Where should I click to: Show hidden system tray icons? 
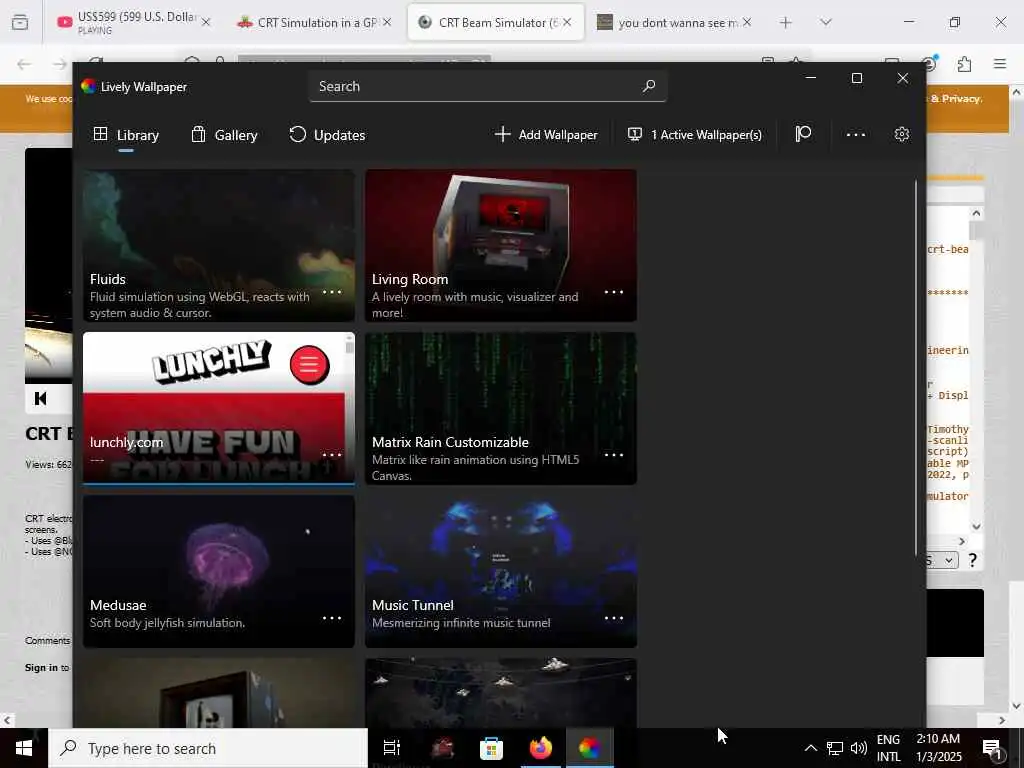[810, 748]
